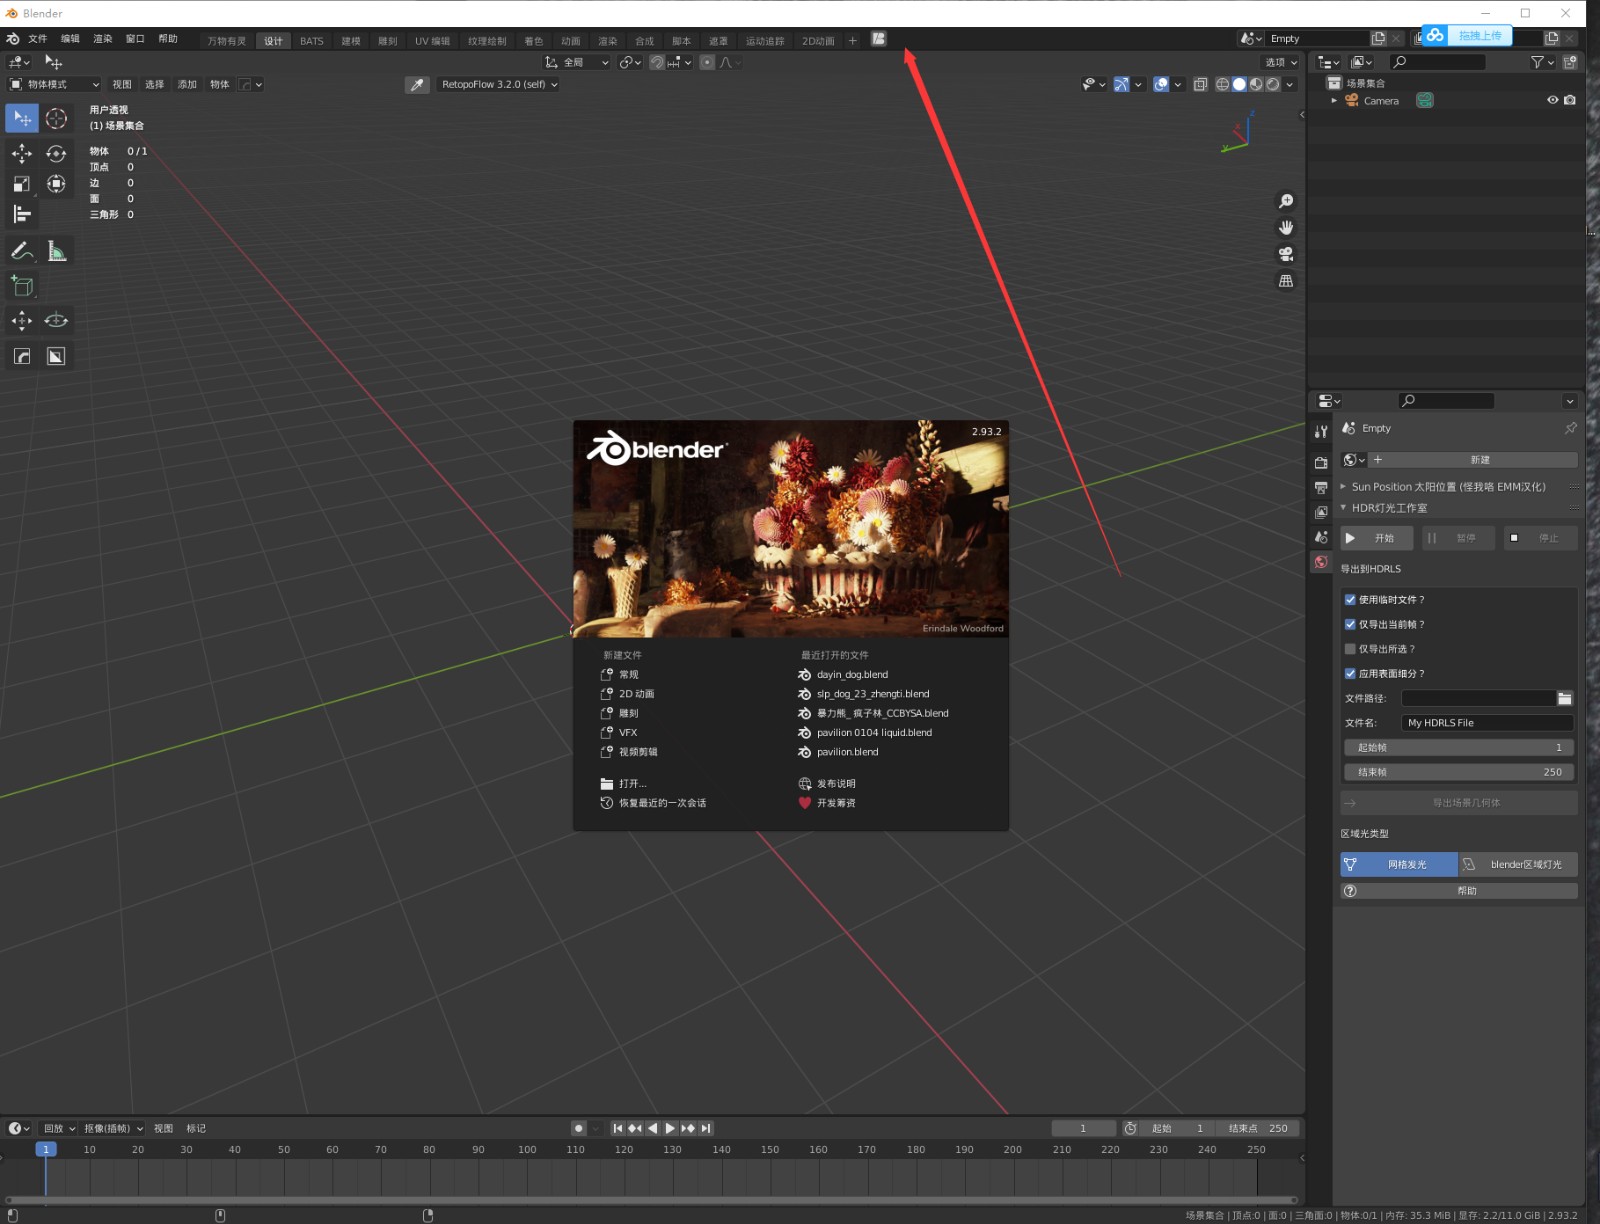Uncheck the 应用表面细分 checkbox
The height and width of the screenshot is (1224, 1600).
tap(1350, 674)
